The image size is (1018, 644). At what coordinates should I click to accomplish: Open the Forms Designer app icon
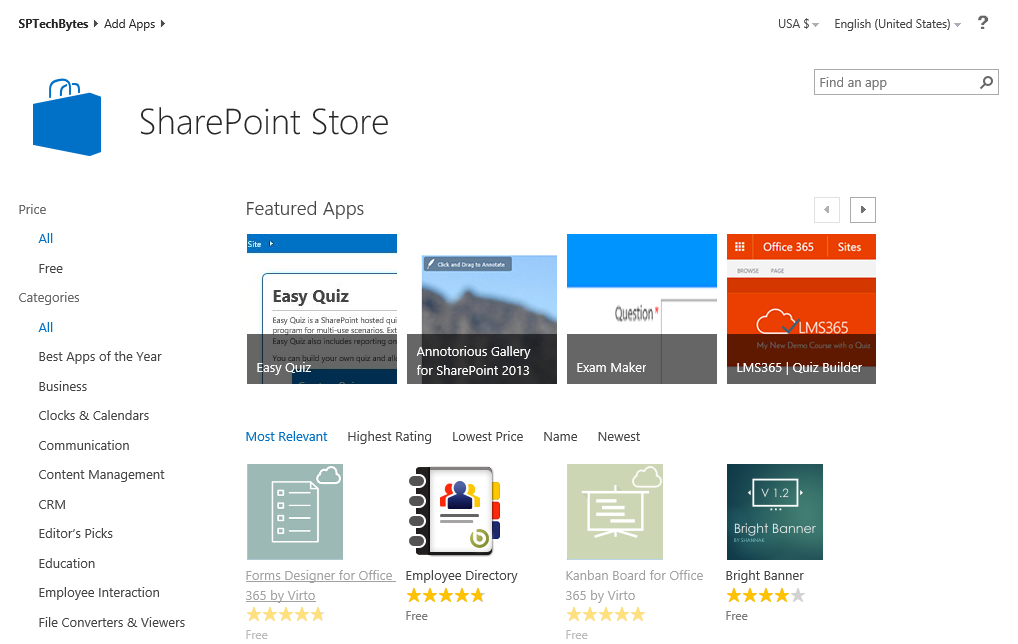[294, 511]
